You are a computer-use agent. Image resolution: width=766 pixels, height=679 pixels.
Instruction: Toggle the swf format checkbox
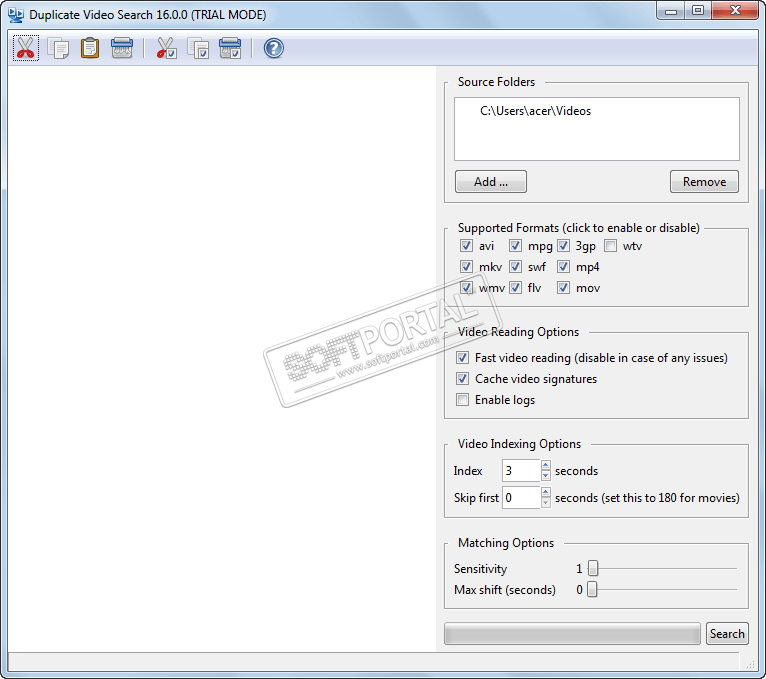(515, 267)
